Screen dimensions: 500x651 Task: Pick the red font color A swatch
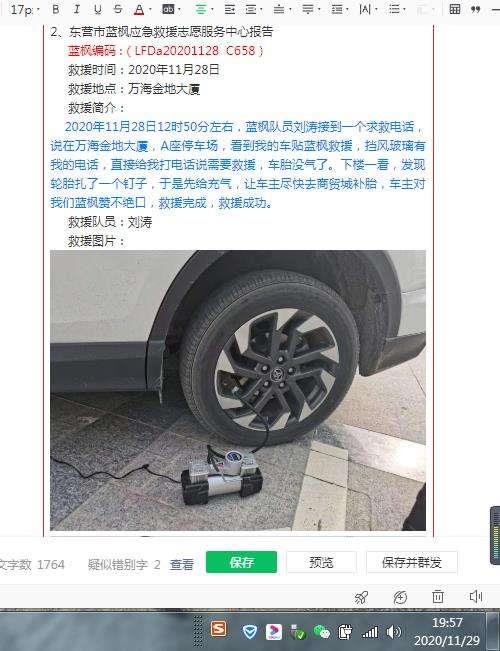(139, 10)
